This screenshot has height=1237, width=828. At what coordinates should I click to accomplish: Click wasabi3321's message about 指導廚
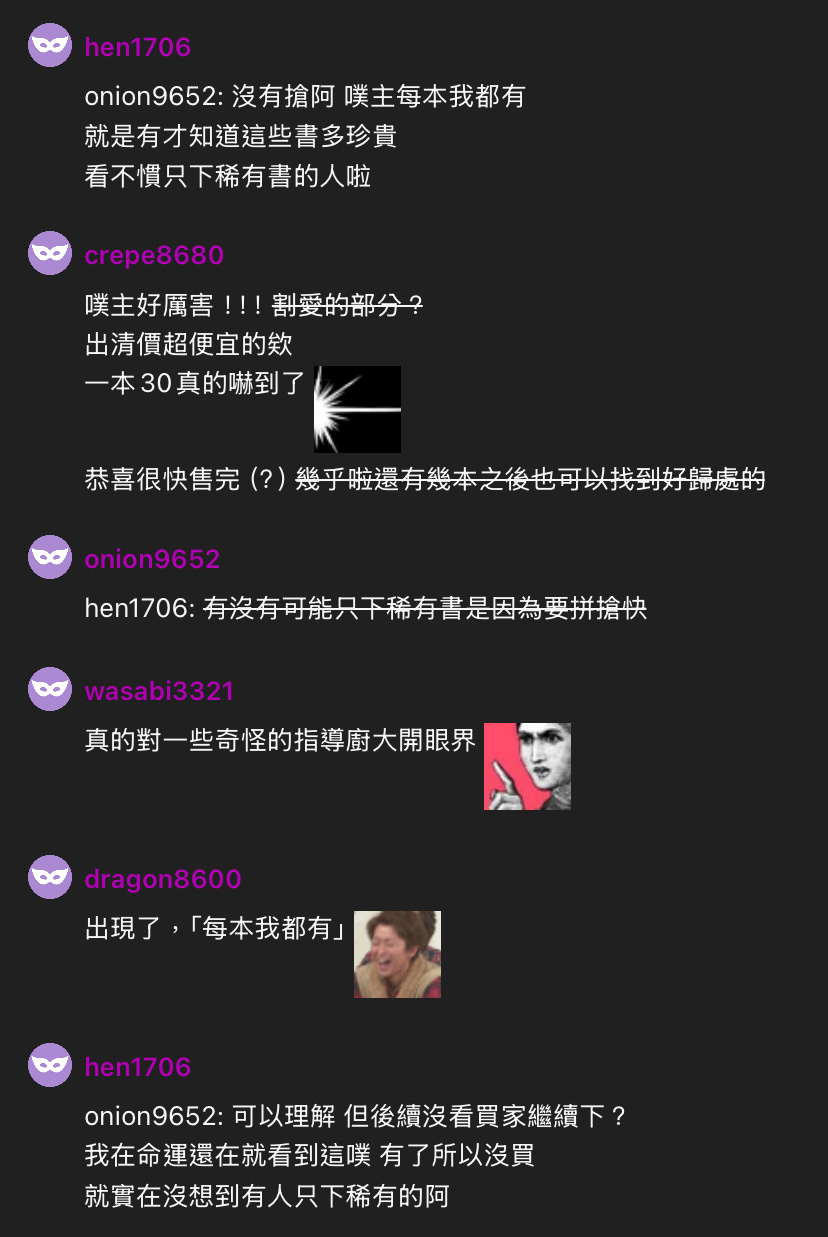(280, 741)
